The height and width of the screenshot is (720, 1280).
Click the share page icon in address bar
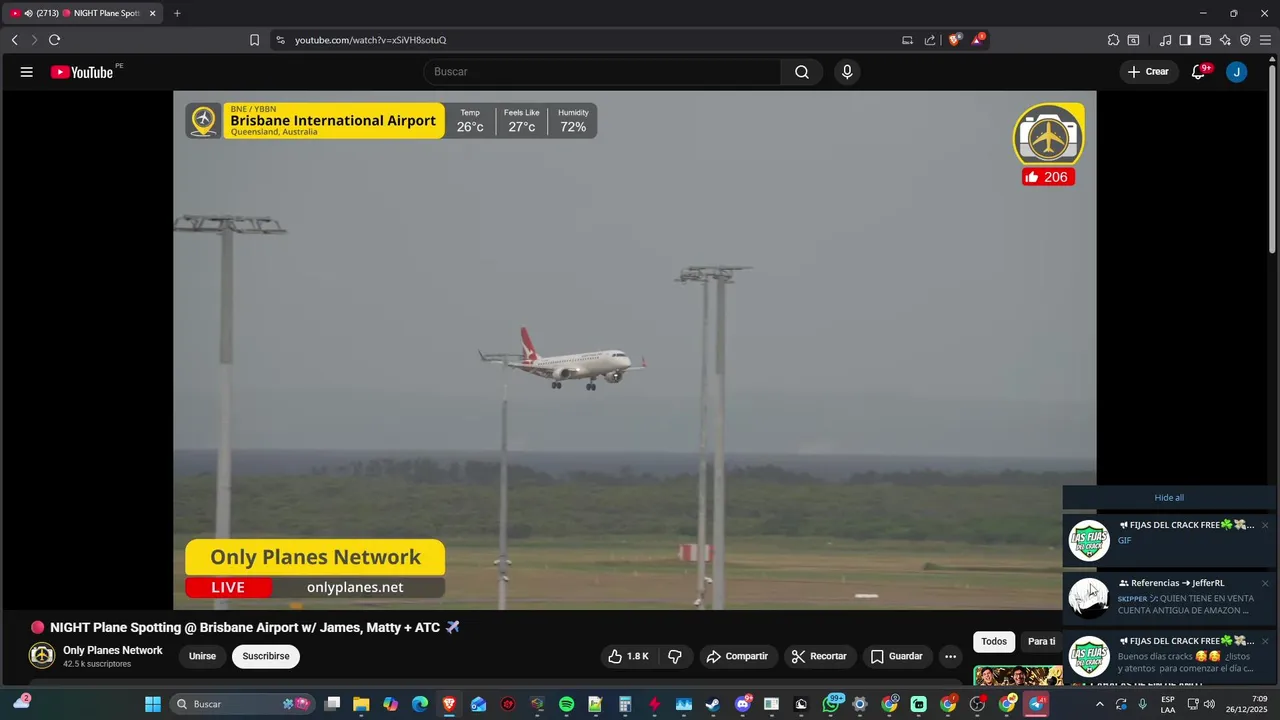(930, 40)
